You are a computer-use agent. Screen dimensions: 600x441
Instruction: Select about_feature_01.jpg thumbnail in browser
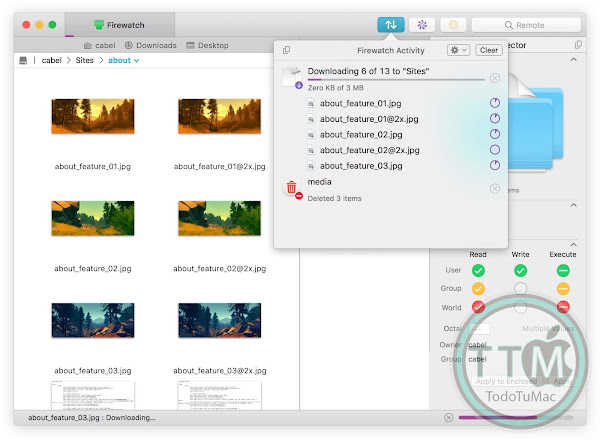click(x=93, y=116)
